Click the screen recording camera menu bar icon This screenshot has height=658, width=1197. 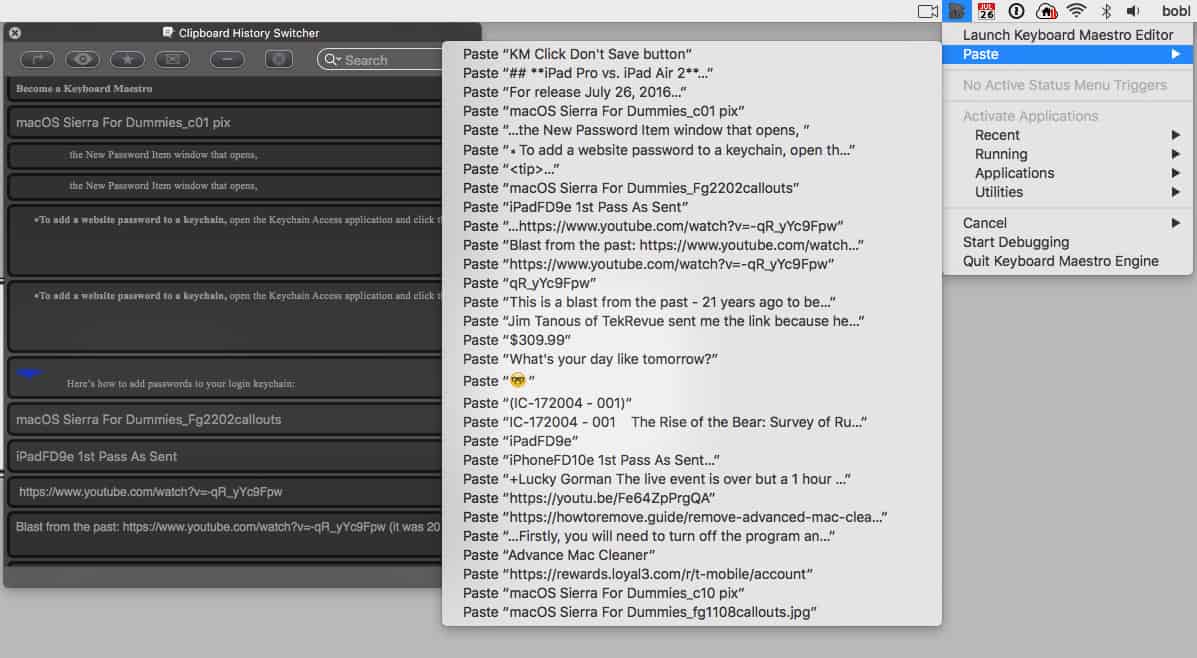(x=928, y=11)
